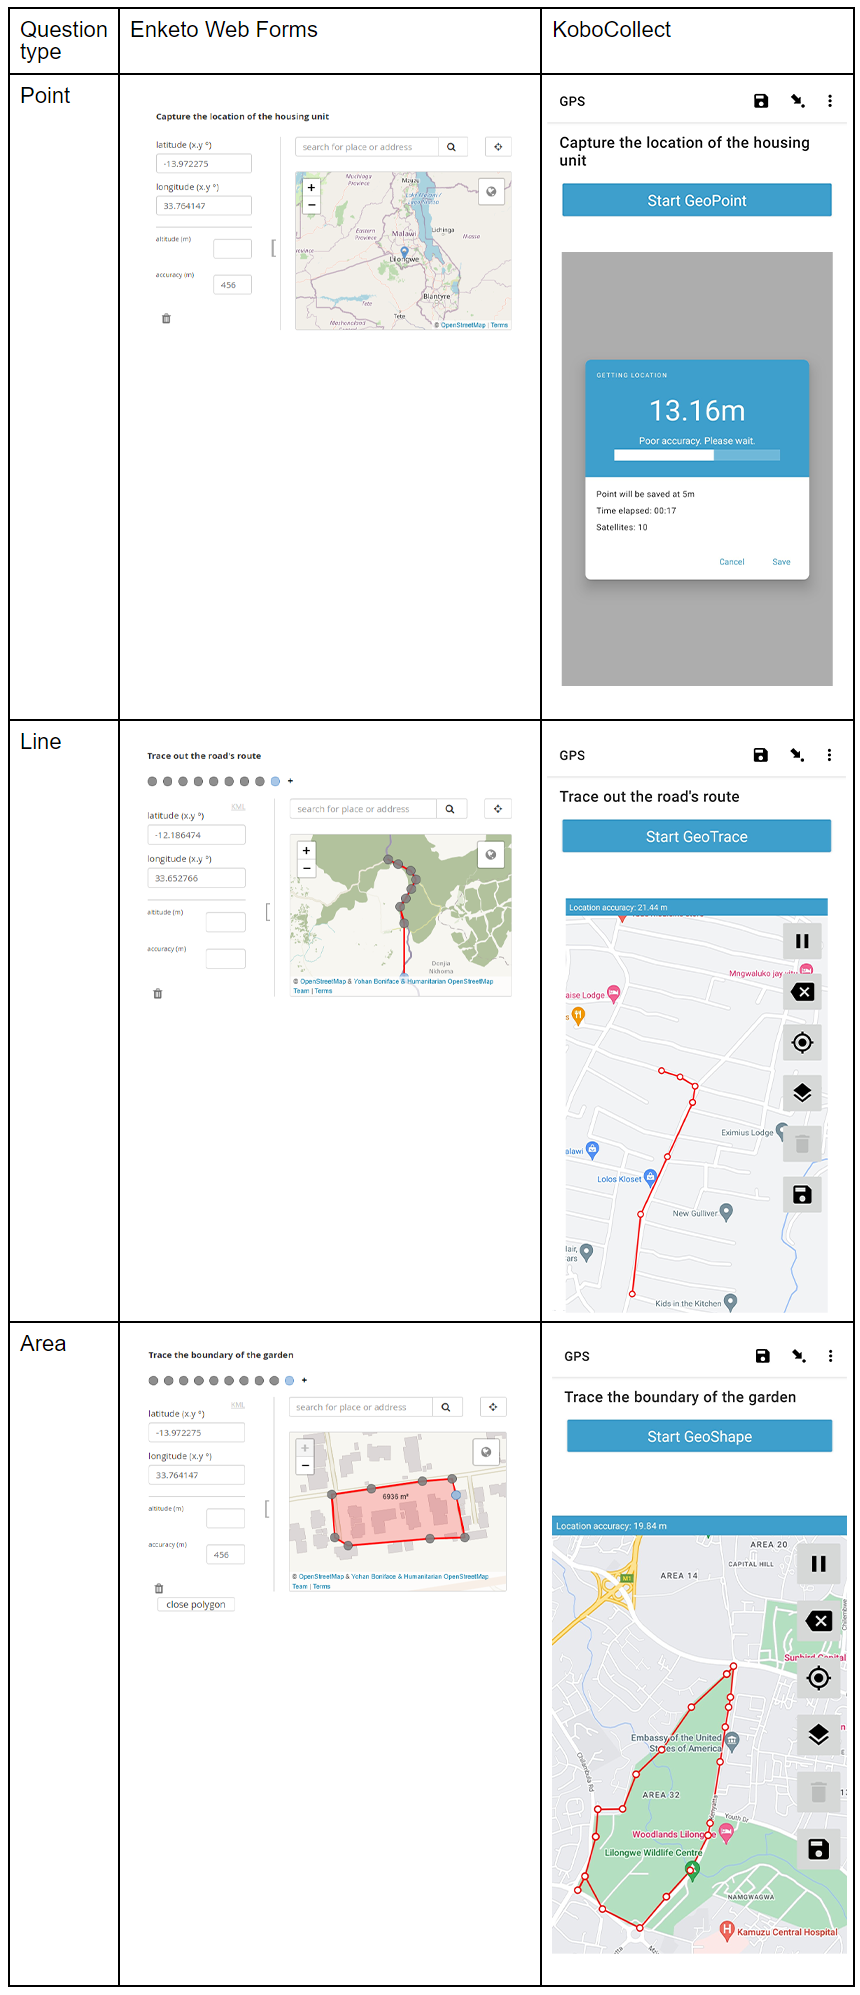Zoom in on the Malawi map
The image size is (860, 1995).
(x=311, y=187)
